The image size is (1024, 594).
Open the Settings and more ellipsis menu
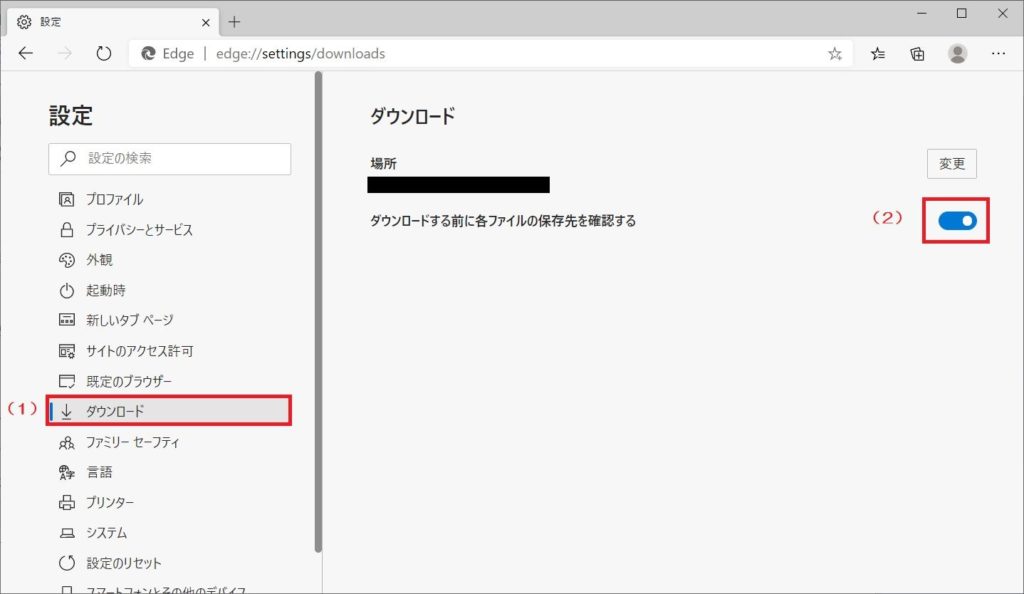[x=997, y=54]
